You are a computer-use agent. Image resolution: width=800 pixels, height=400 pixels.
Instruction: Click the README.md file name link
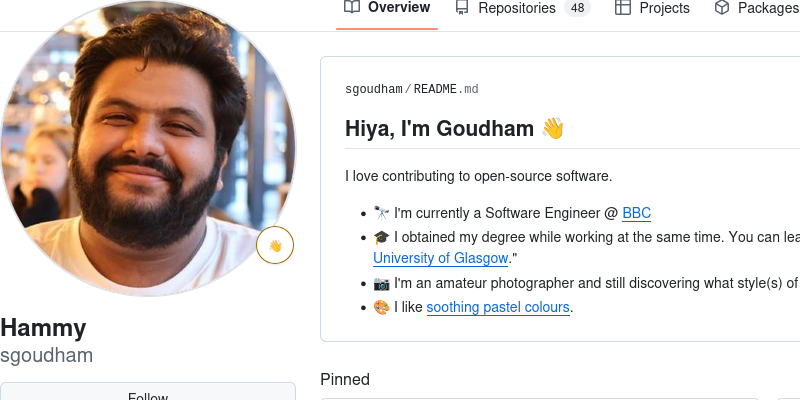446,89
